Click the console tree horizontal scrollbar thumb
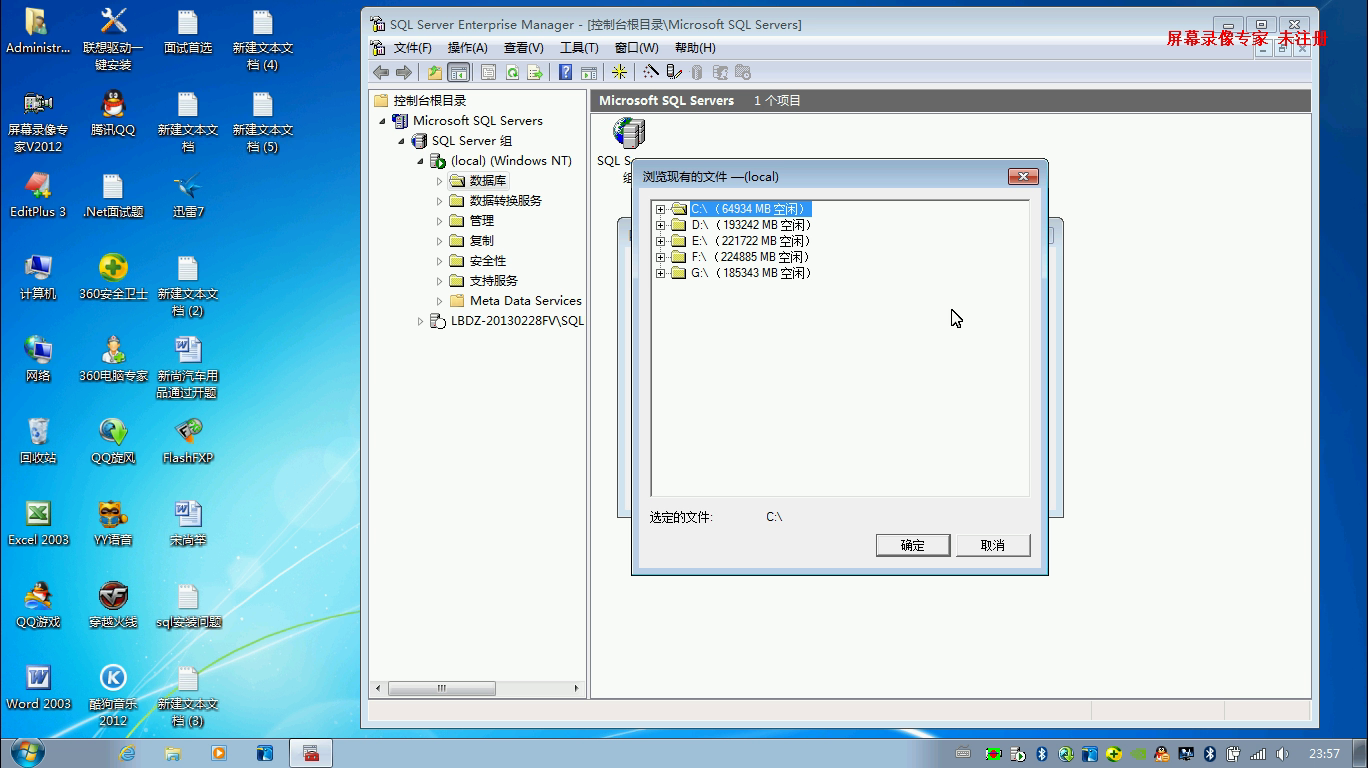1368x768 pixels. pos(441,688)
